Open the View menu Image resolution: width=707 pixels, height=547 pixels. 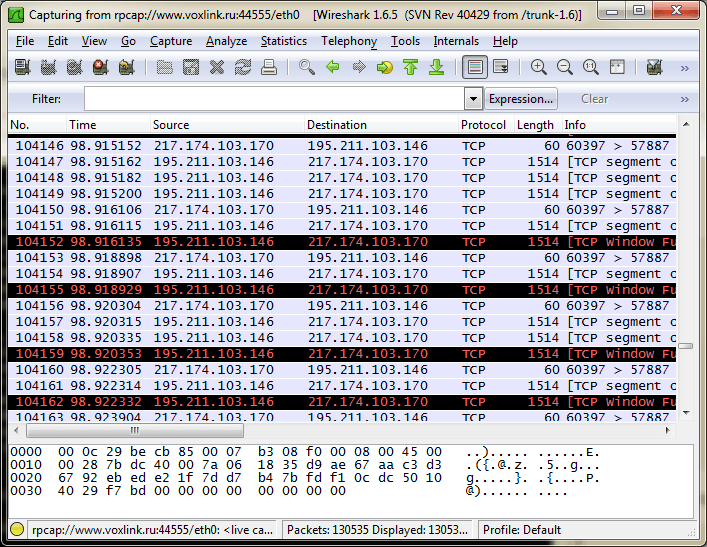coord(94,41)
